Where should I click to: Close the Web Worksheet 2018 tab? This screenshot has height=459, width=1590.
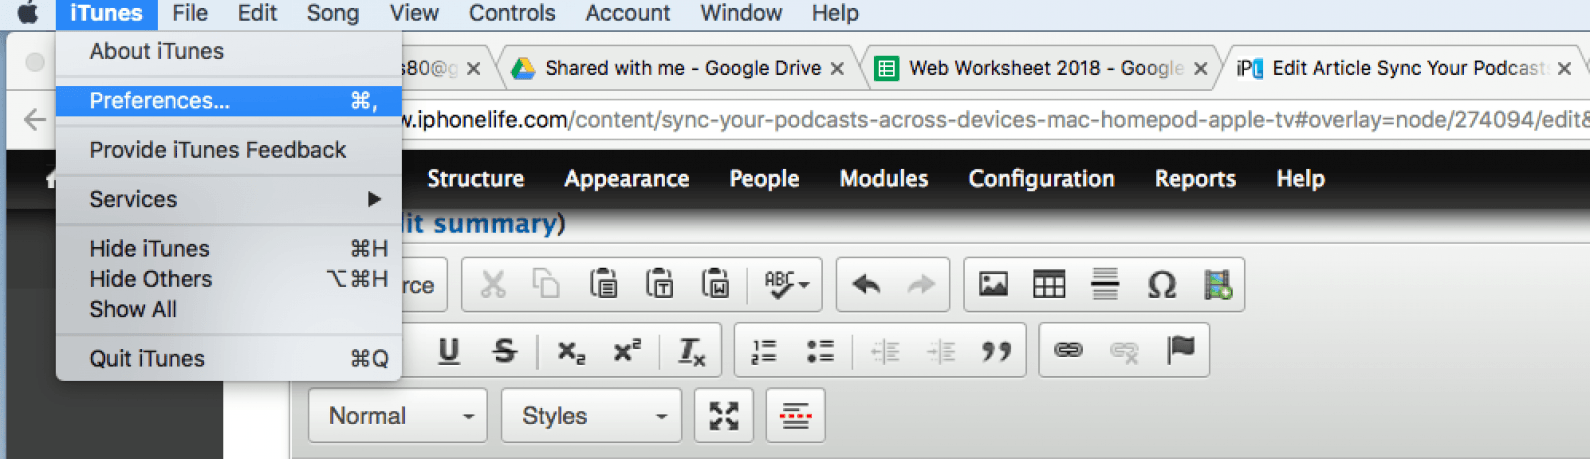tap(1201, 69)
